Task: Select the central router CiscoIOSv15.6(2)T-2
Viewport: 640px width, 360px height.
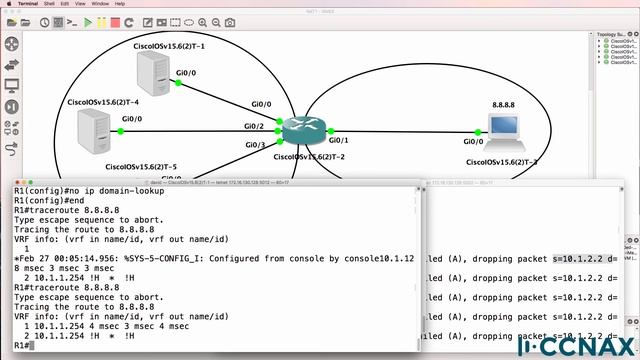Action: point(304,131)
